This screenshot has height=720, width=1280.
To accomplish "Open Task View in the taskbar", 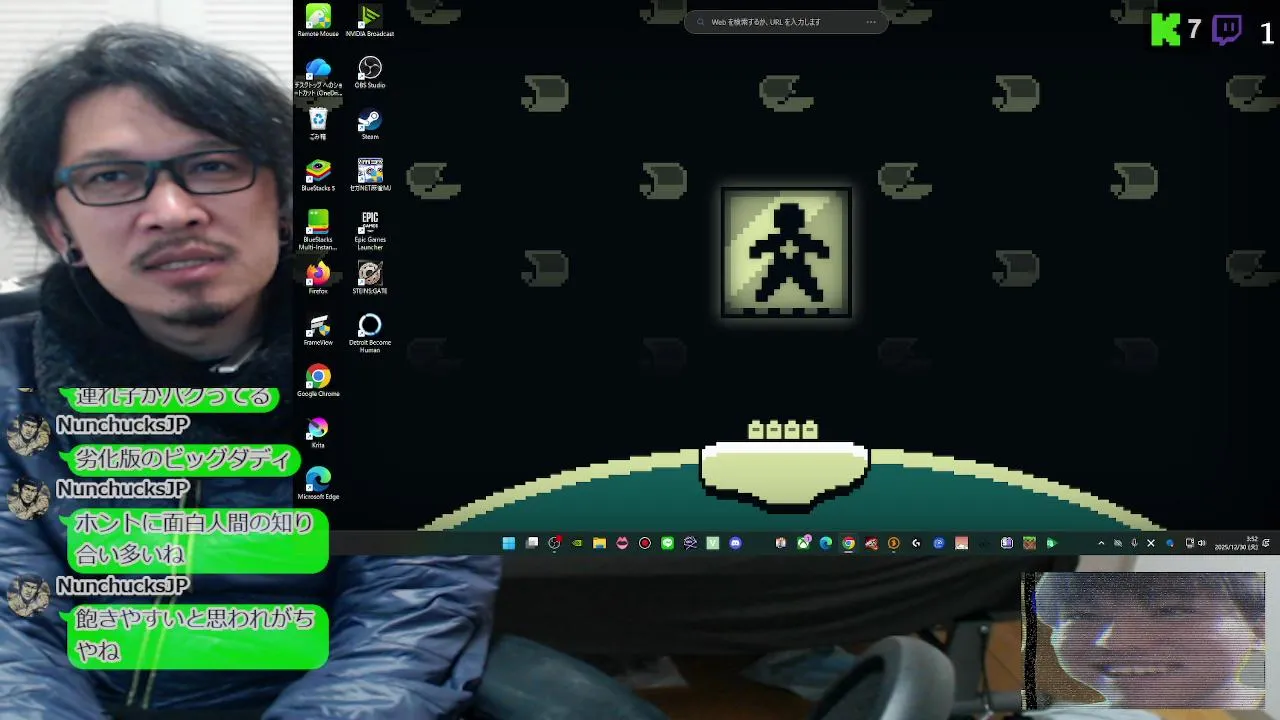I will coord(532,543).
